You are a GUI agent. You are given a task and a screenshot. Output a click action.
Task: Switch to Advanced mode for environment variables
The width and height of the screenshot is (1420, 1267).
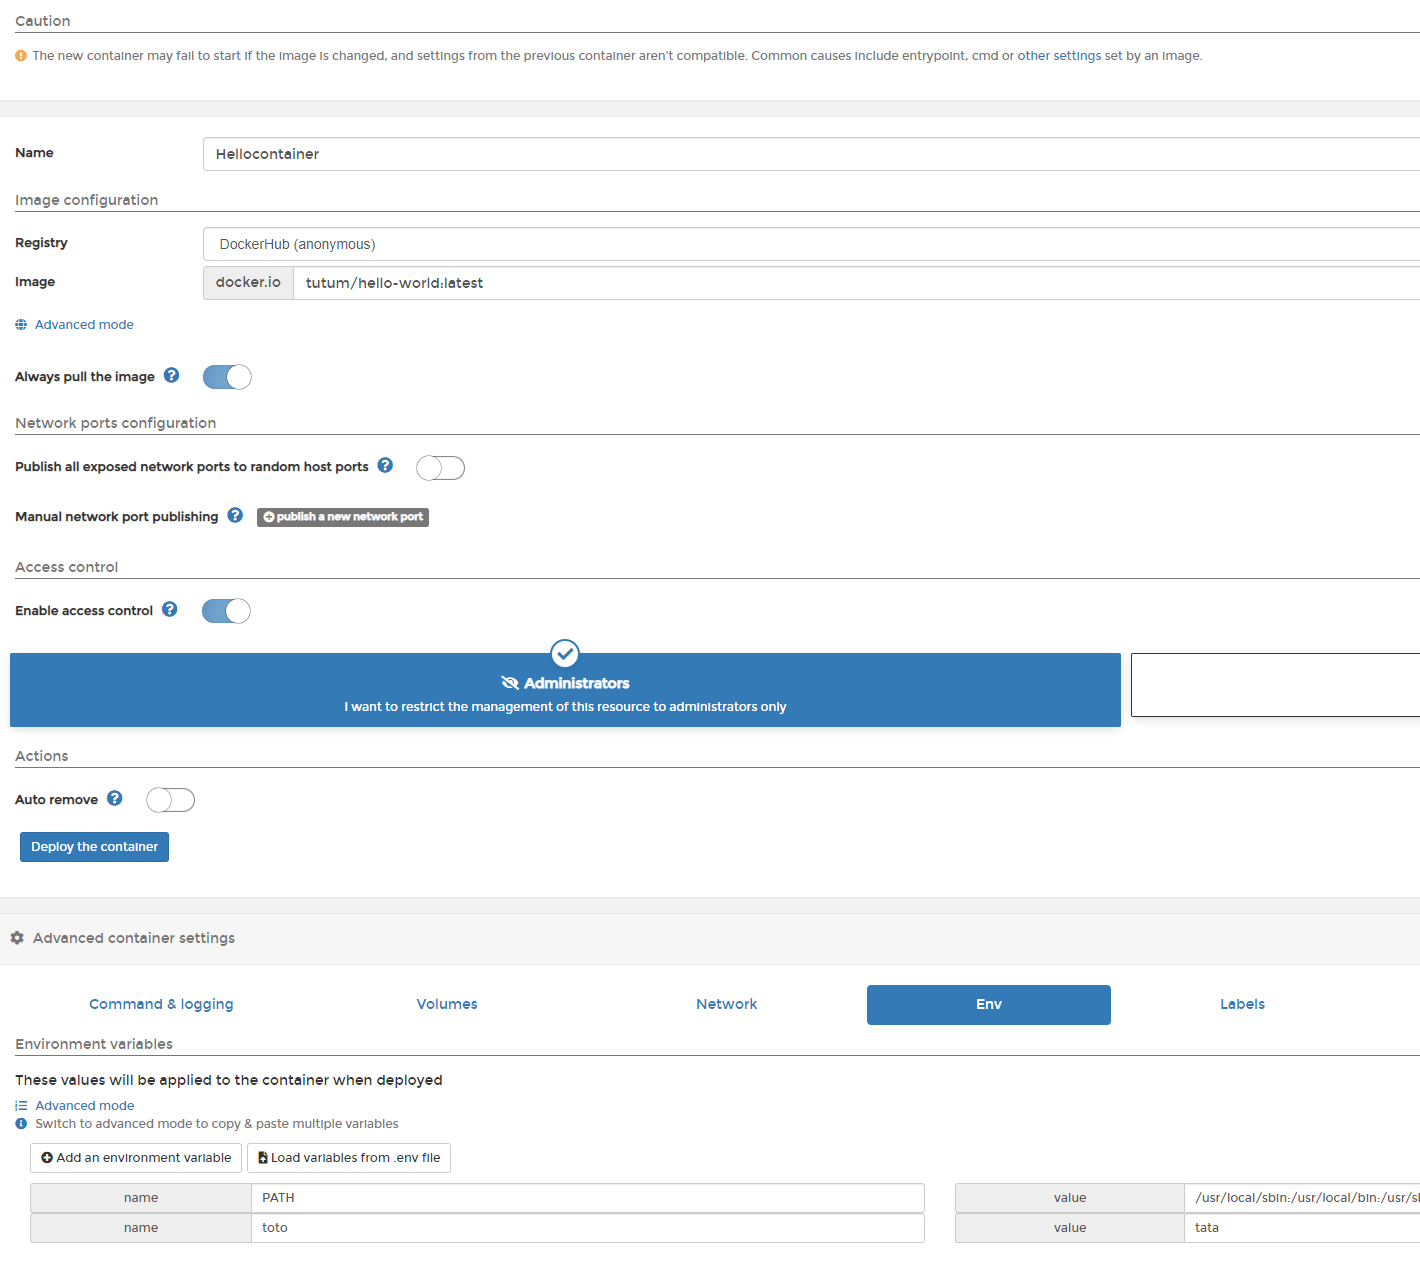84,1105
